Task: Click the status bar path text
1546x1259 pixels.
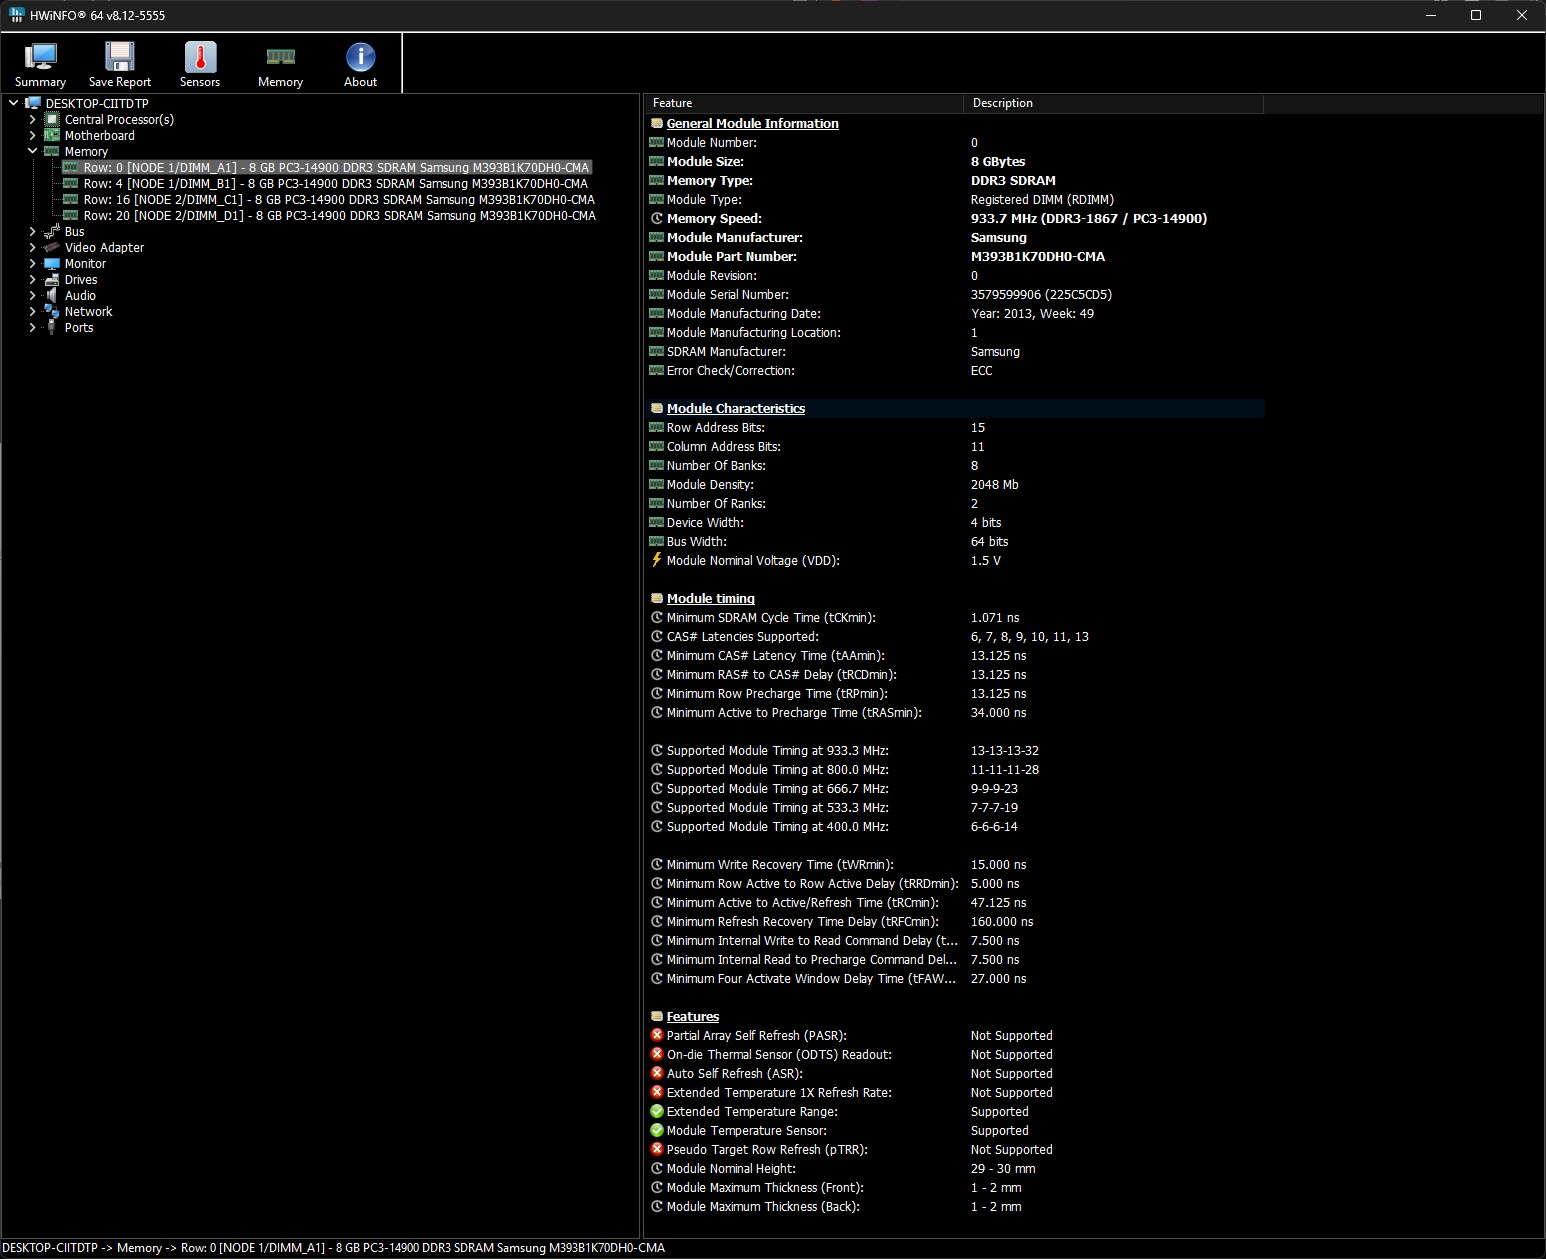Action: click(x=334, y=1247)
